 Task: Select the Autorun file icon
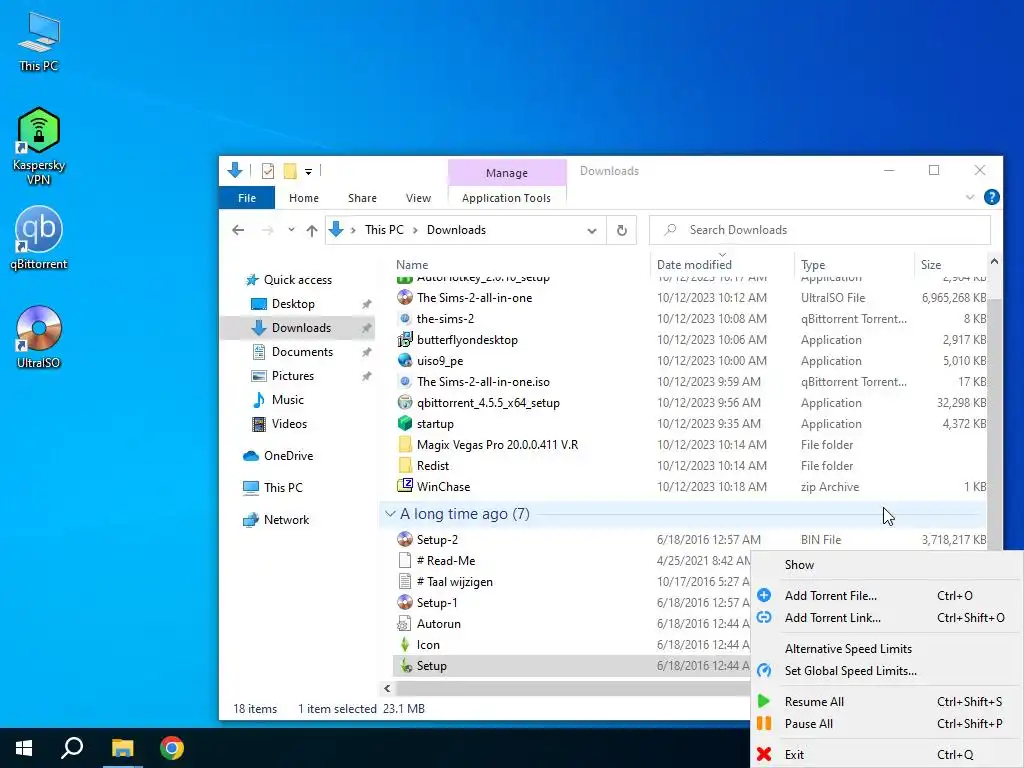pyautogui.click(x=405, y=624)
